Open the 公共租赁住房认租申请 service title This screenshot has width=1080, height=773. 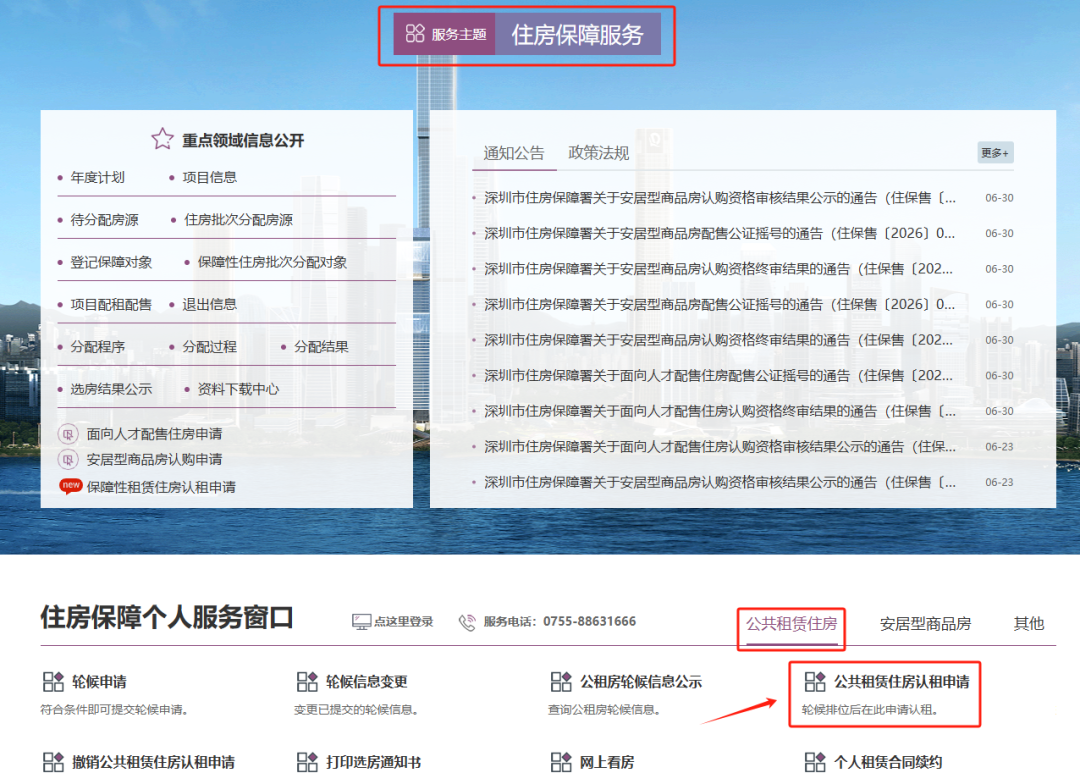pyautogui.click(x=902, y=682)
